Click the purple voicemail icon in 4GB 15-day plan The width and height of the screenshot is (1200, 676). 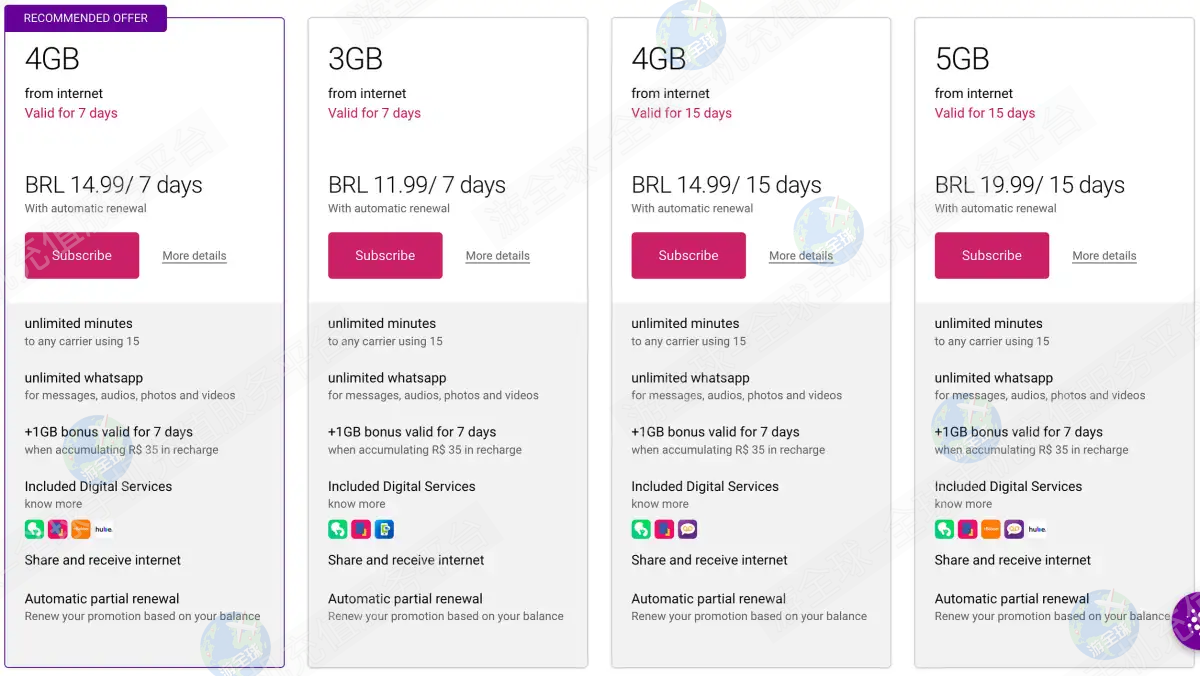(x=687, y=529)
